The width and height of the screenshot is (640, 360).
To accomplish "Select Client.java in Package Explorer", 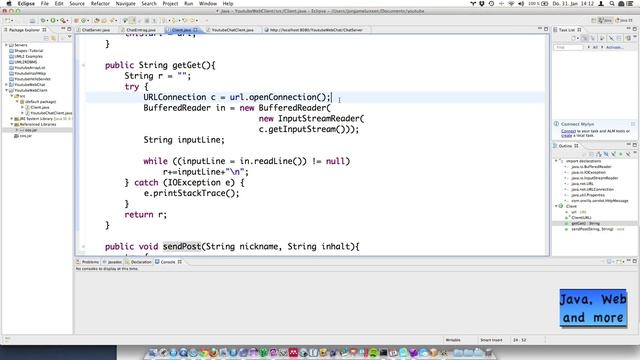I will 40,107.
